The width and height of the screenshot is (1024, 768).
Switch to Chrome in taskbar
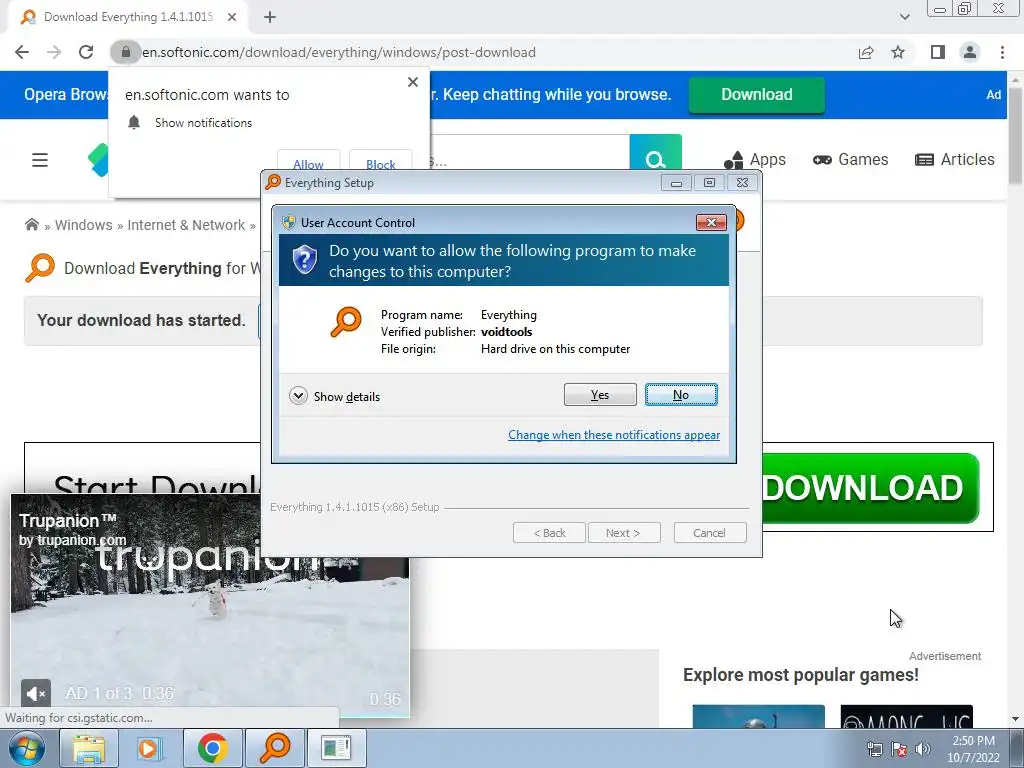pos(212,748)
